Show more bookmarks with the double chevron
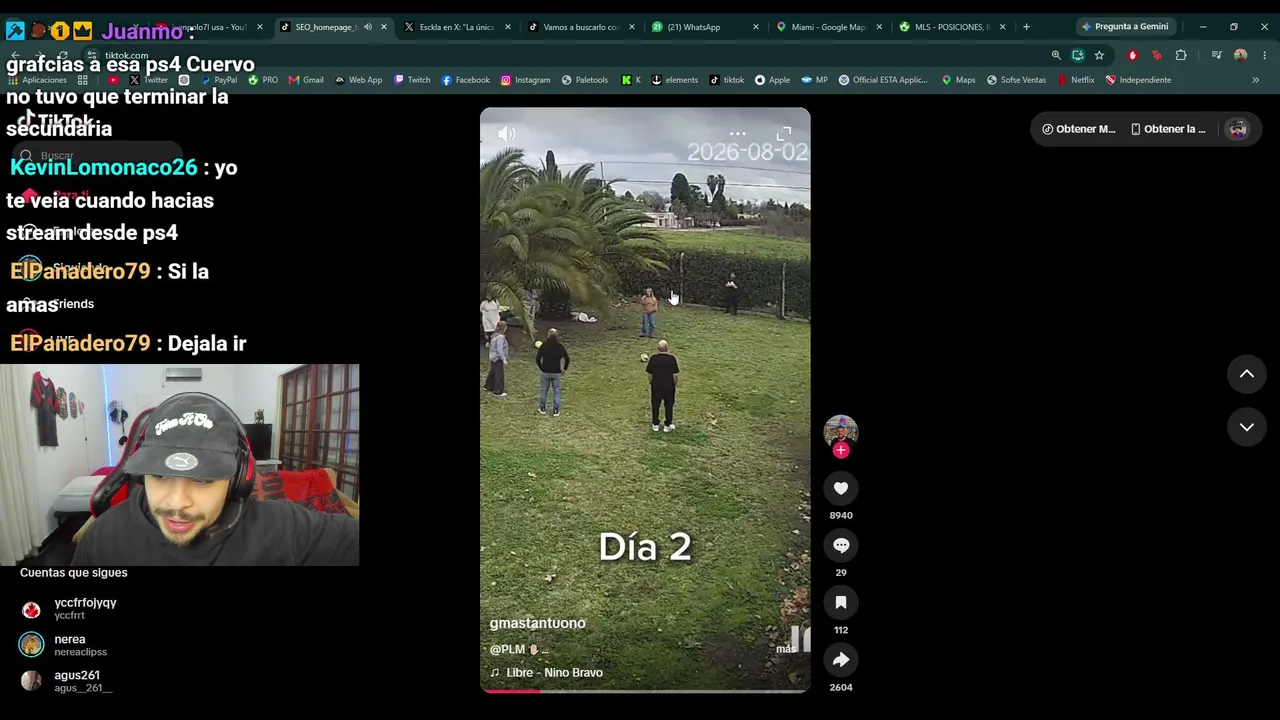The width and height of the screenshot is (1280, 720). (x=1256, y=80)
